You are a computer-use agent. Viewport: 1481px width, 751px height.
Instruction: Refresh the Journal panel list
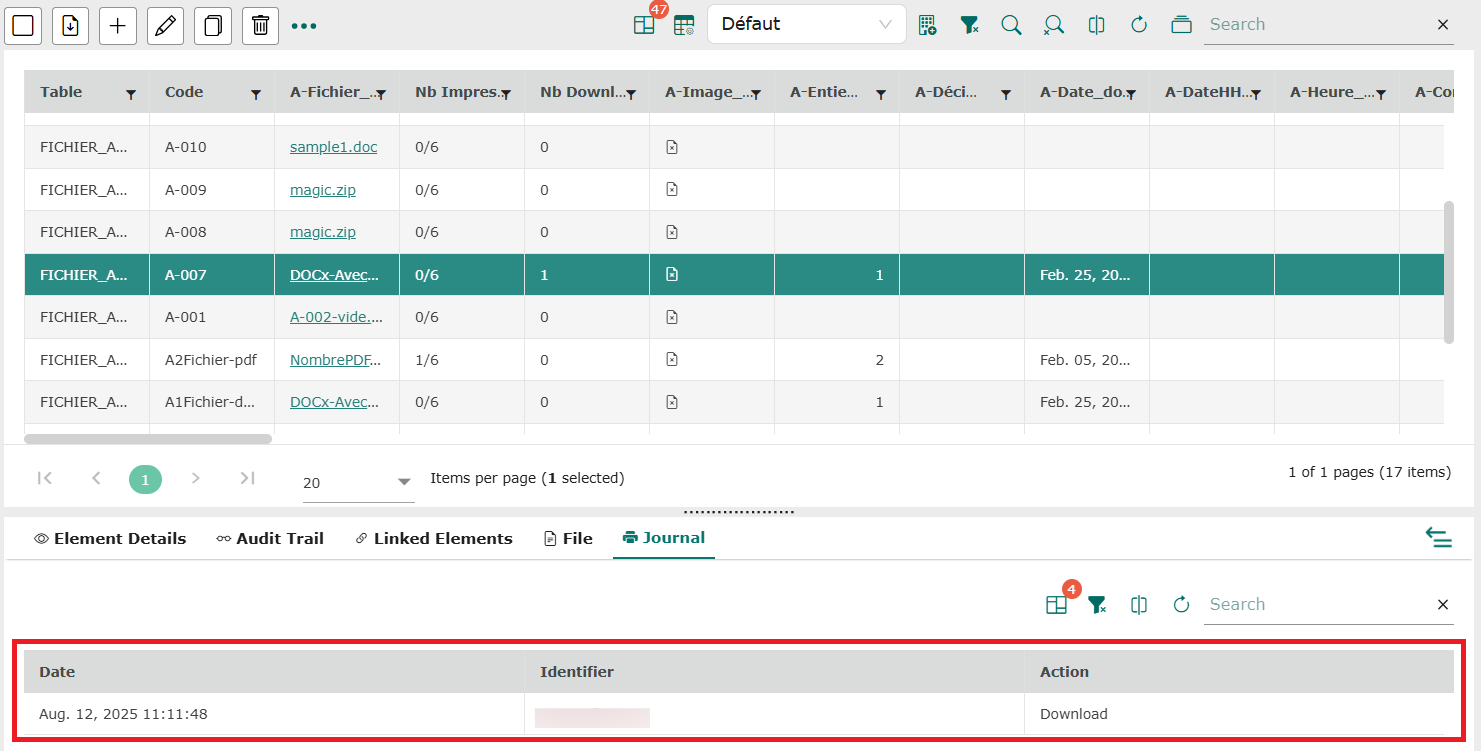click(1181, 604)
